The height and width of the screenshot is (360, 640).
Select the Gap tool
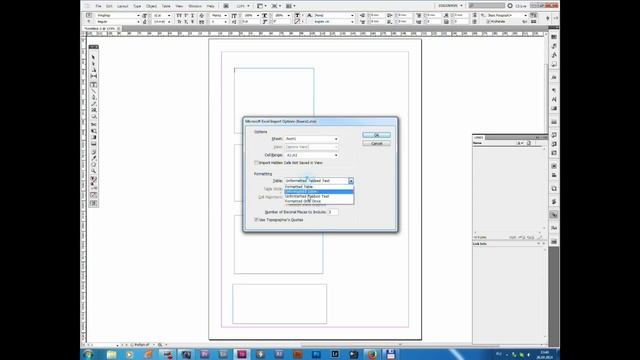coord(93,76)
